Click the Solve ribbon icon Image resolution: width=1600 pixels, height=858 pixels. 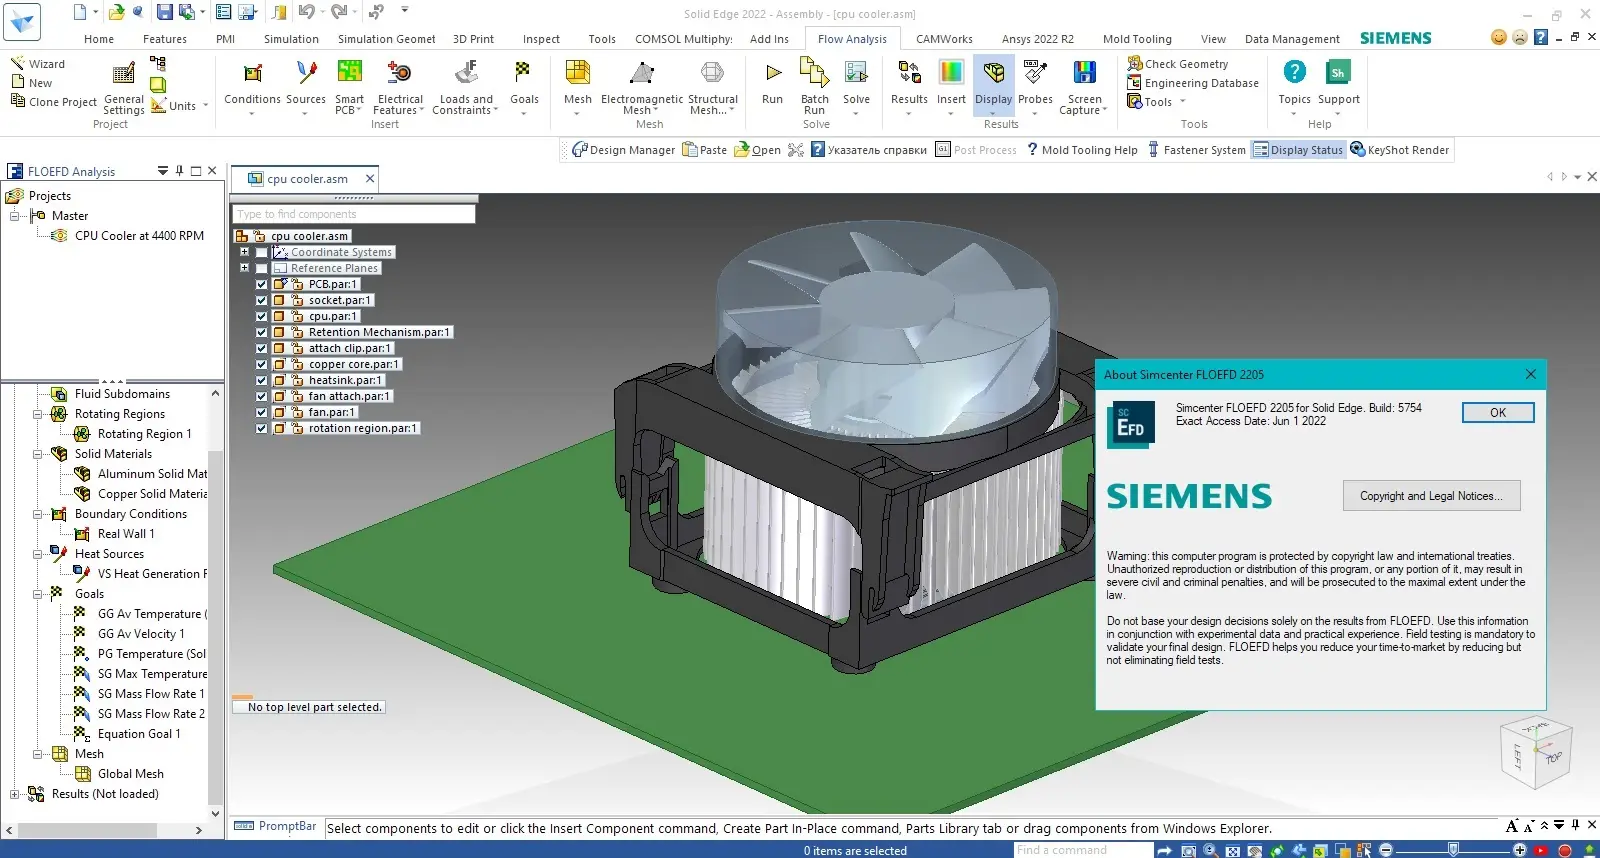pos(856,72)
